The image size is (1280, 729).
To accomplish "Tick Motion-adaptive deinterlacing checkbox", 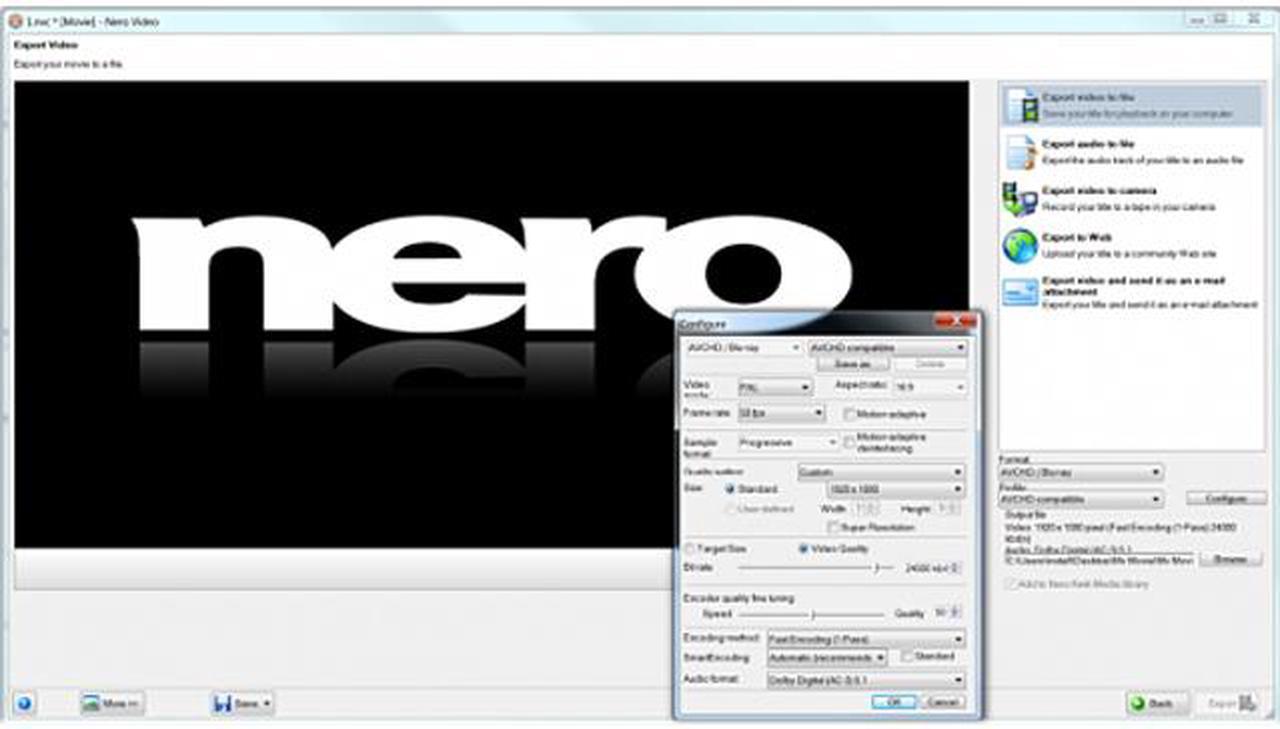I will [850, 441].
